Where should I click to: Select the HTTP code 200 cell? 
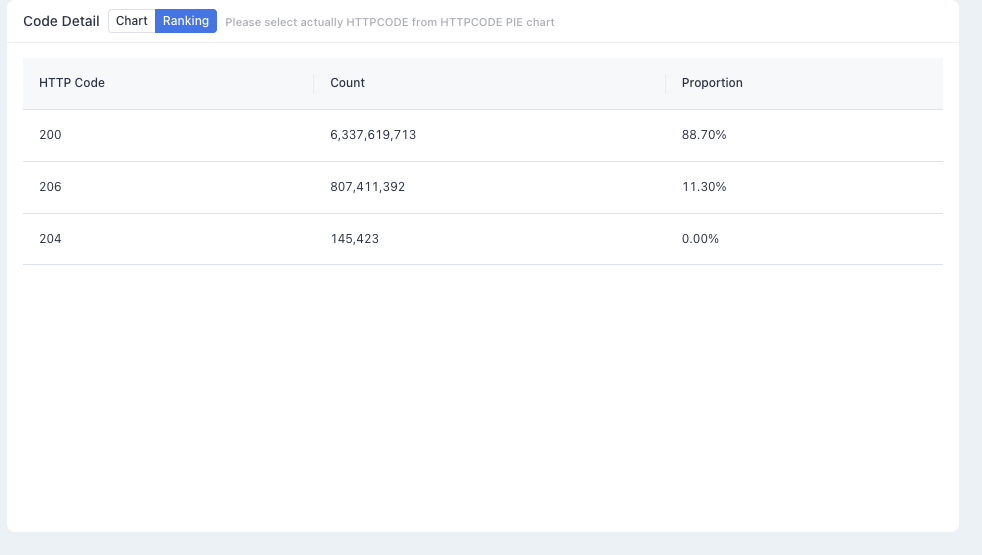point(50,135)
